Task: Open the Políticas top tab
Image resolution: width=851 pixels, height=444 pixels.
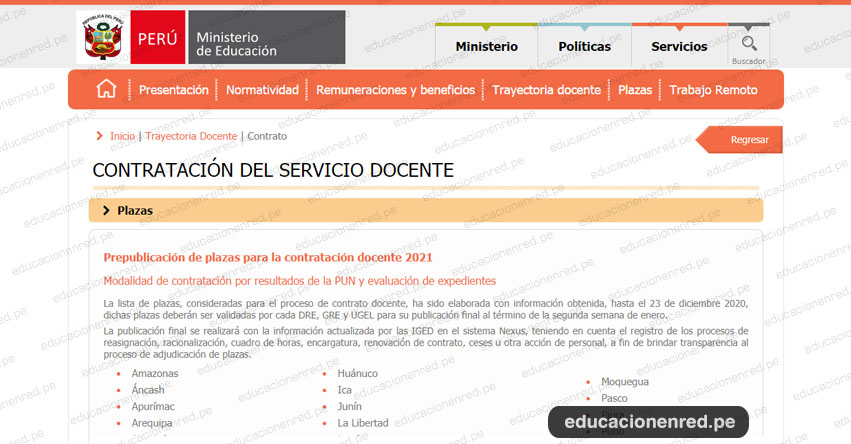Action: [x=585, y=47]
